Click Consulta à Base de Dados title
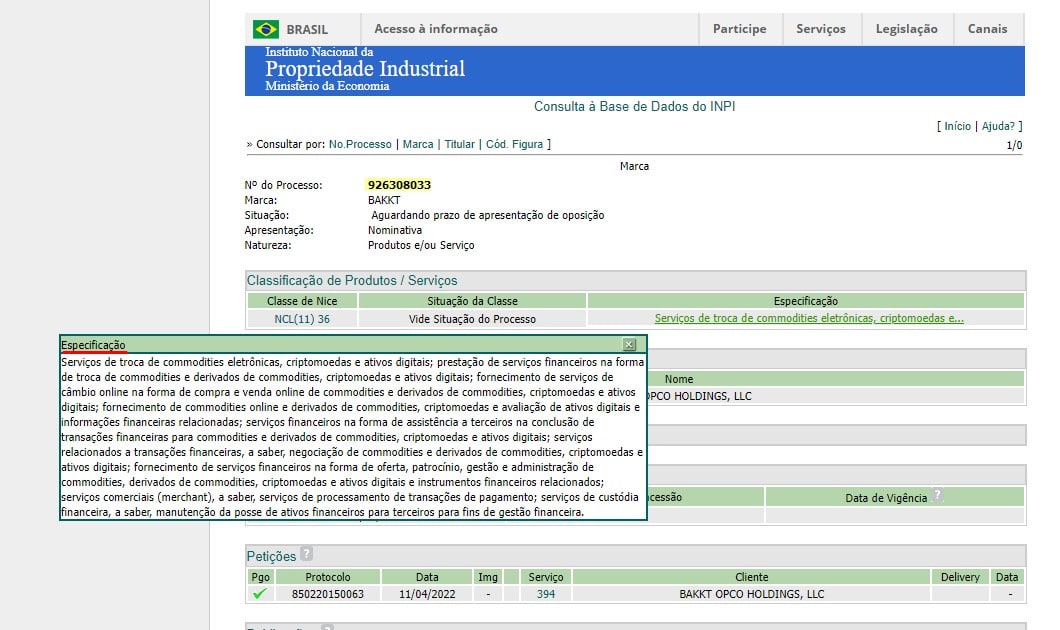 [634, 106]
